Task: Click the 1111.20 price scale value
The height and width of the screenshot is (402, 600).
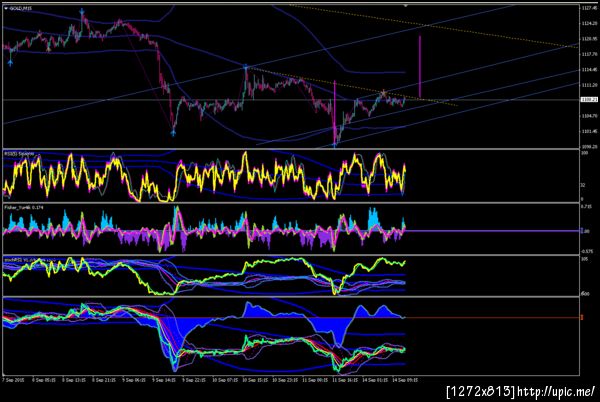Action: 589,85
